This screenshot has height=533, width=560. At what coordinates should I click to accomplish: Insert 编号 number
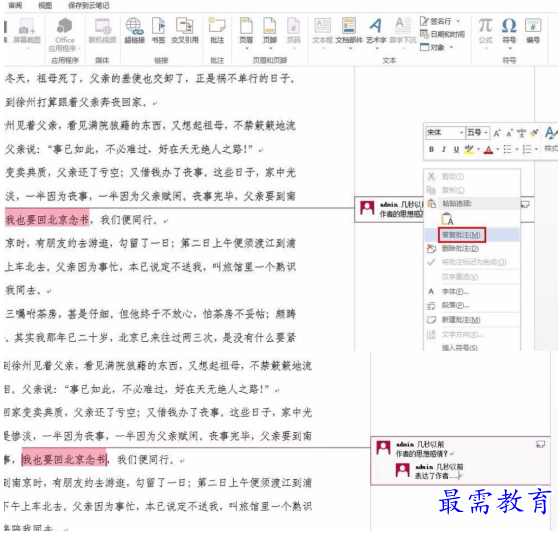click(533, 31)
